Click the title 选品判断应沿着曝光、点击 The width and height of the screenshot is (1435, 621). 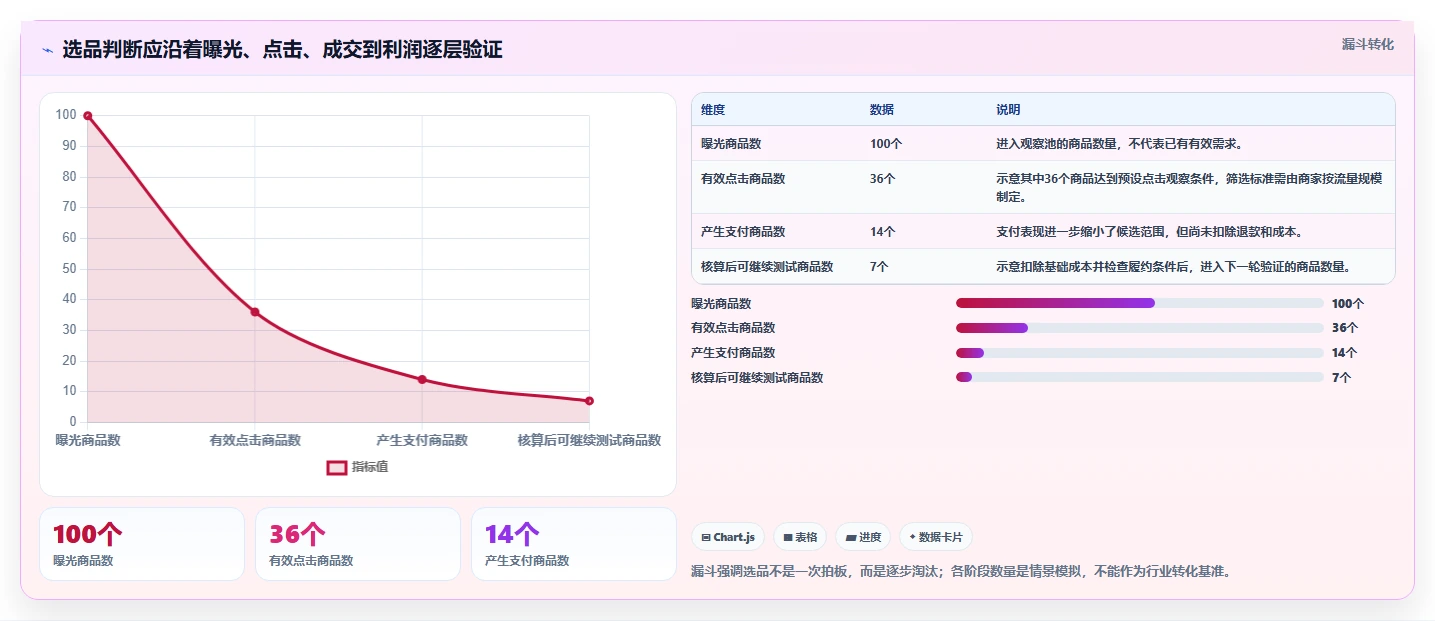[282, 50]
